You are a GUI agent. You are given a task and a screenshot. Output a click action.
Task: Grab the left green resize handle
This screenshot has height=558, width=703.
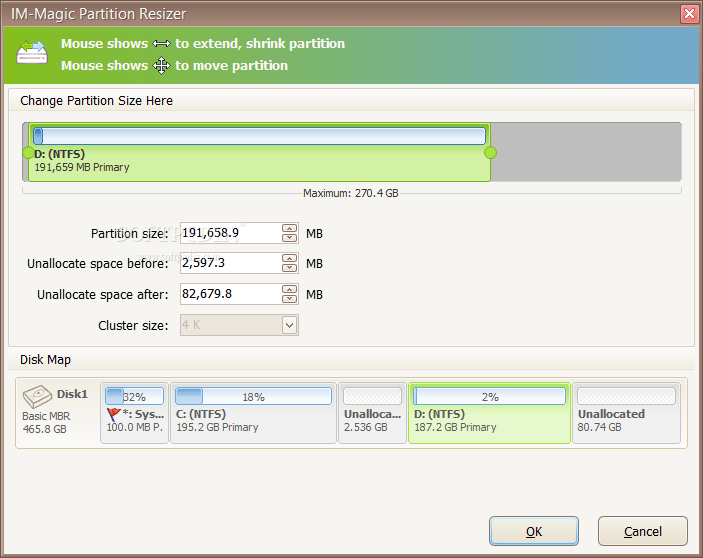28,153
